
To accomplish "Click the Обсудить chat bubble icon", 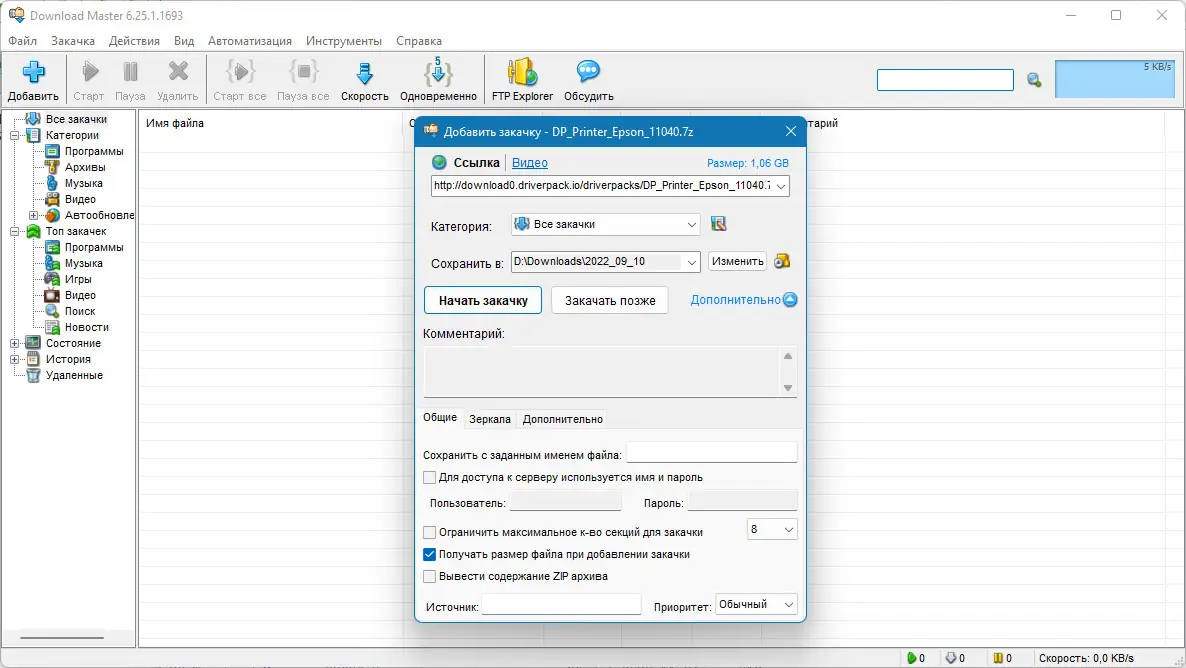I will pos(588,72).
